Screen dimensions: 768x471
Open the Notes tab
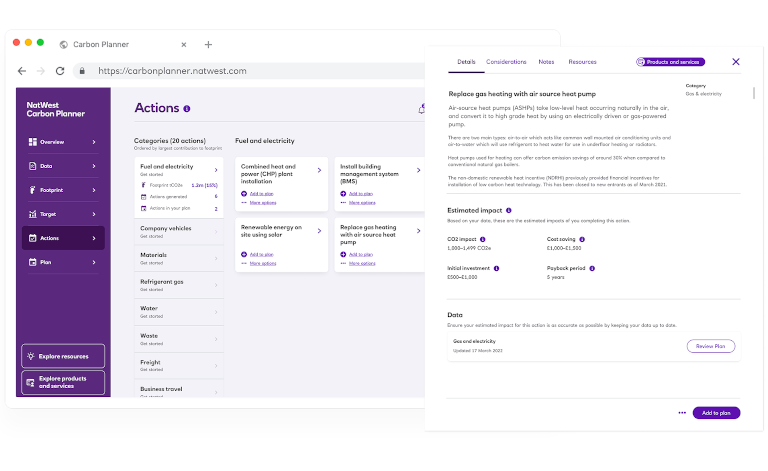(x=546, y=62)
